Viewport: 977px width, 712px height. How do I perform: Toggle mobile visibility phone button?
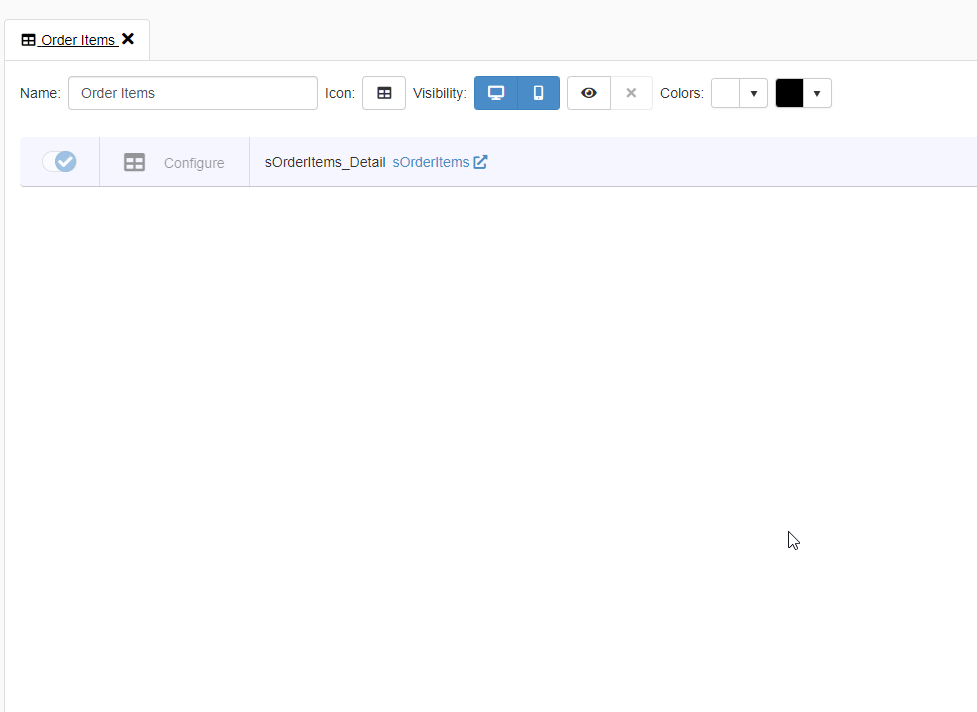point(538,93)
